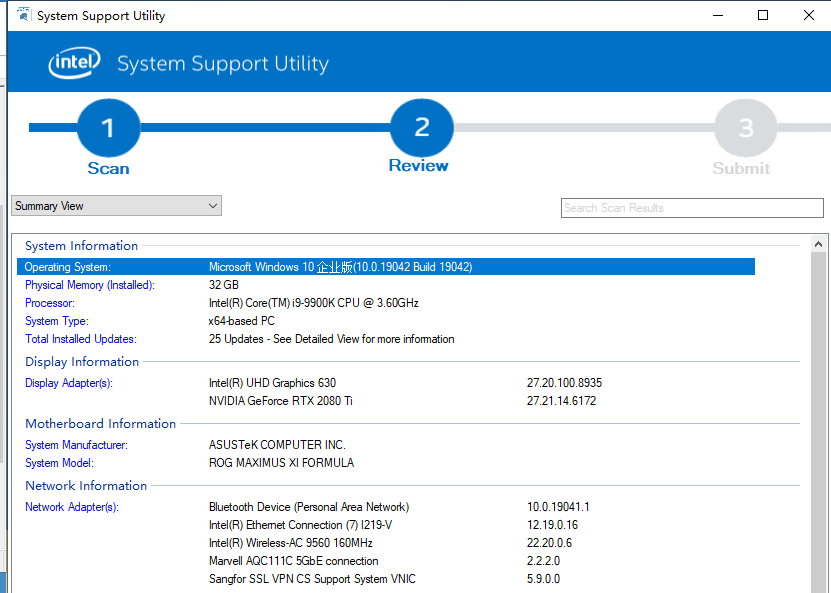Image resolution: width=831 pixels, height=593 pixels.
Task: Select the Scan step circle numbered 1
Action: click(x=108, y=128)
